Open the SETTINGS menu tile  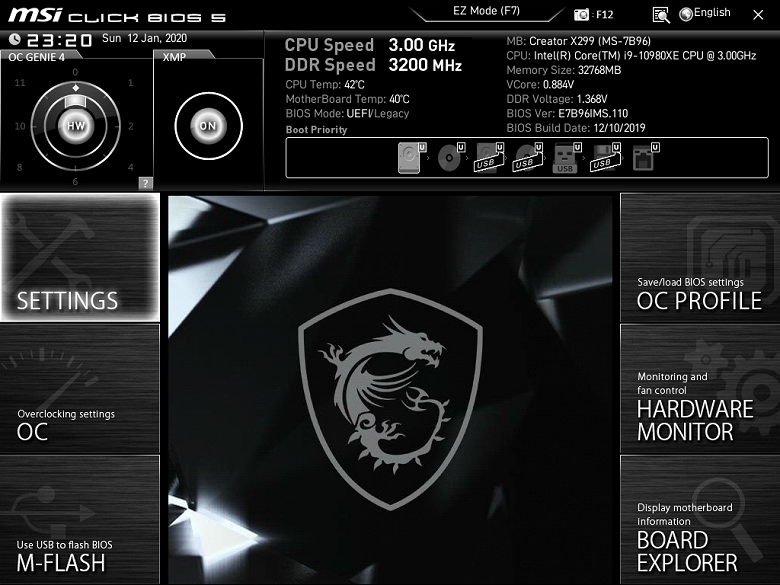coord(80,257)
